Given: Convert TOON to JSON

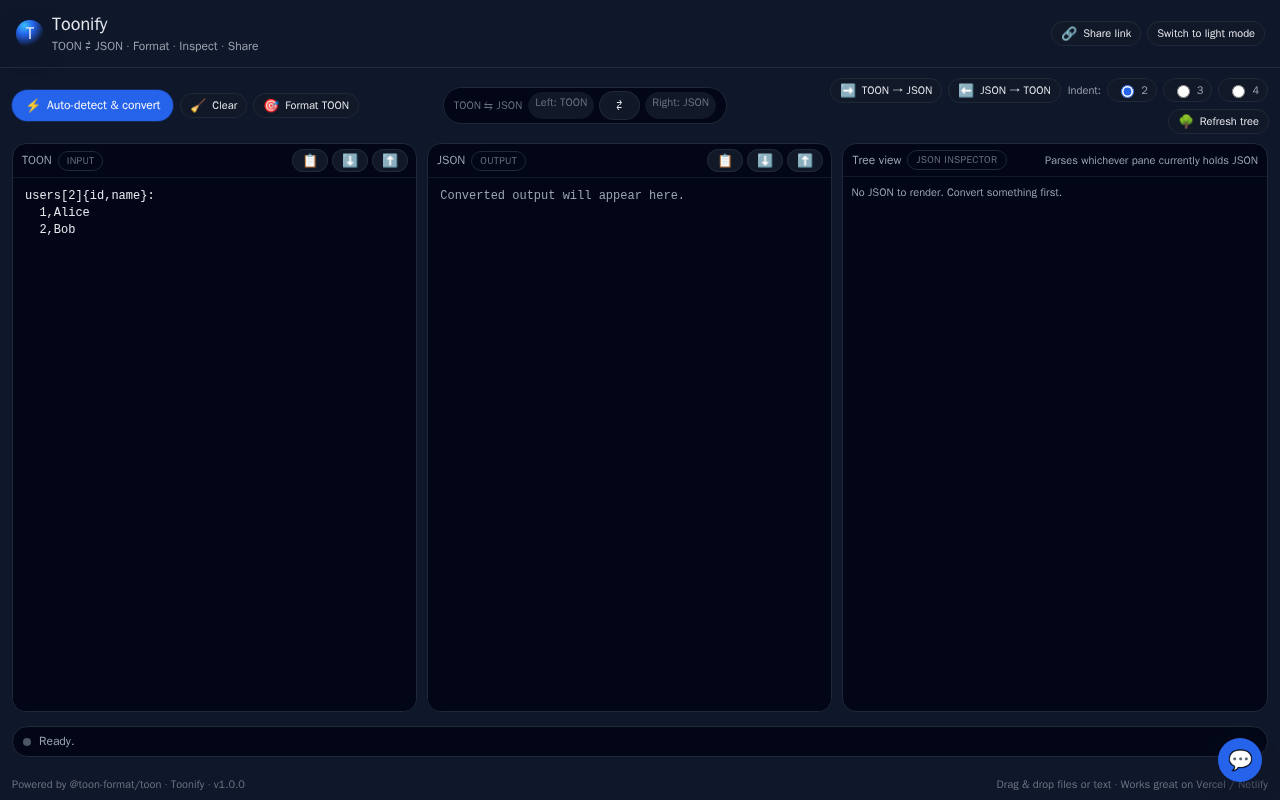Looking at the screenshot, I should [886, 91].
